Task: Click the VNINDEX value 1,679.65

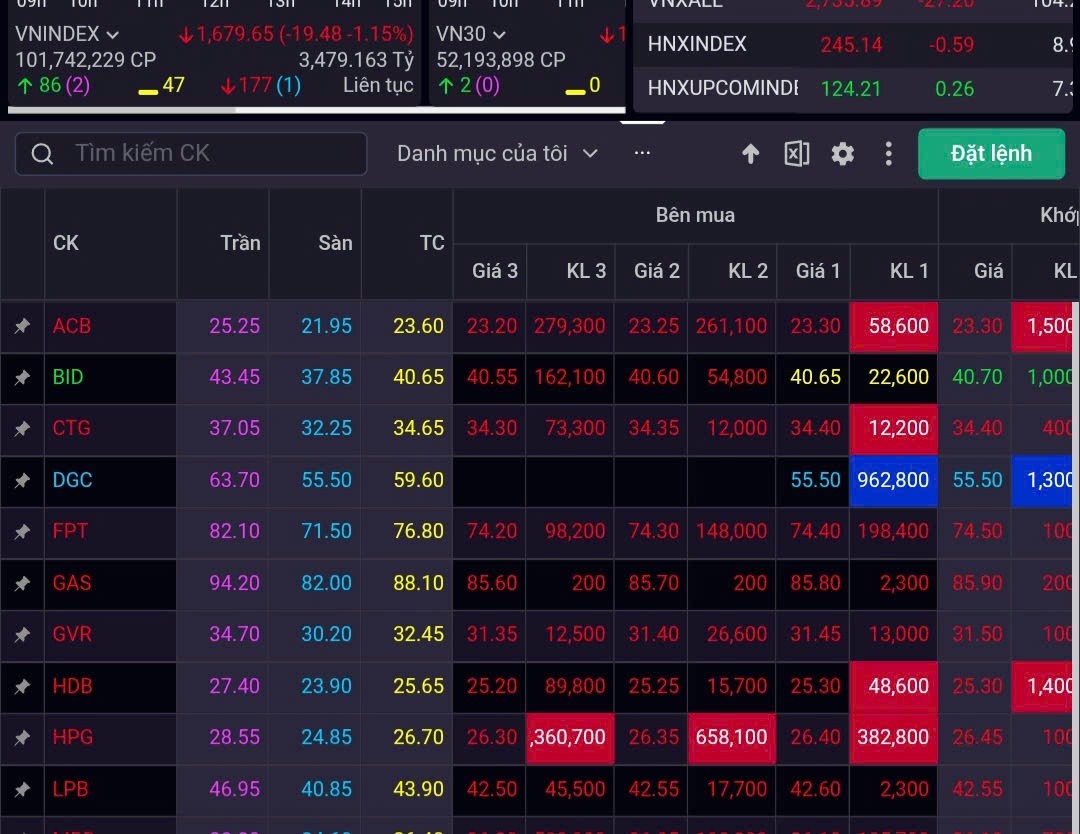Action: click(x=236, y=34)
